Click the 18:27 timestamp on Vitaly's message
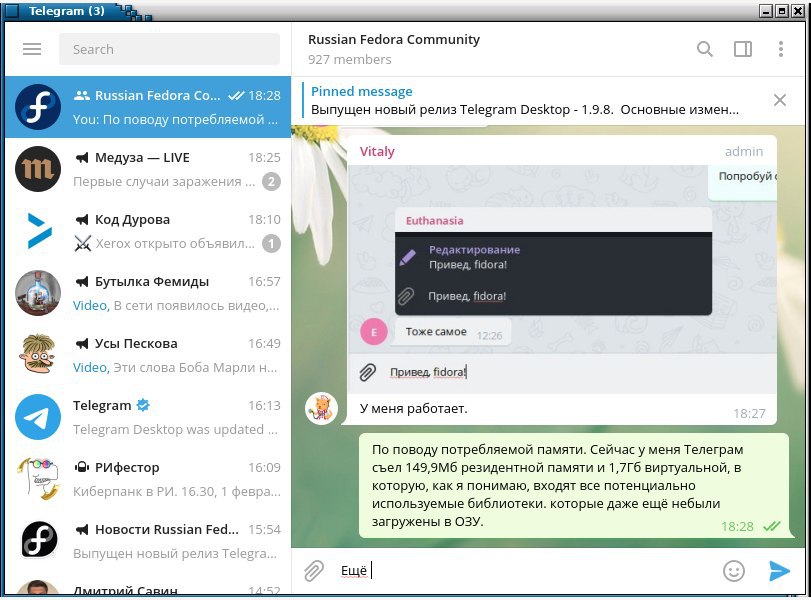Viewport: 811px width, 600px height. (x=749, y=413)
